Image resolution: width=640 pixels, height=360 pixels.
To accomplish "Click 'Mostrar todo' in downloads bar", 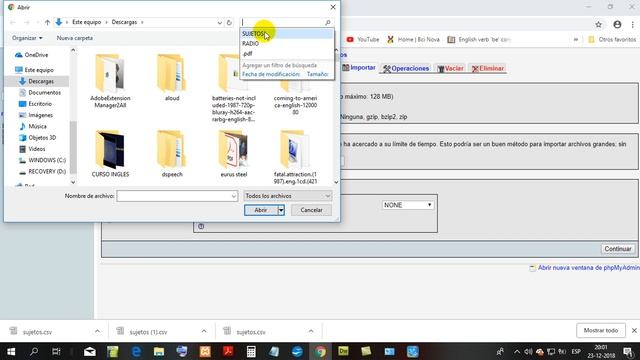I will [600, 331].
